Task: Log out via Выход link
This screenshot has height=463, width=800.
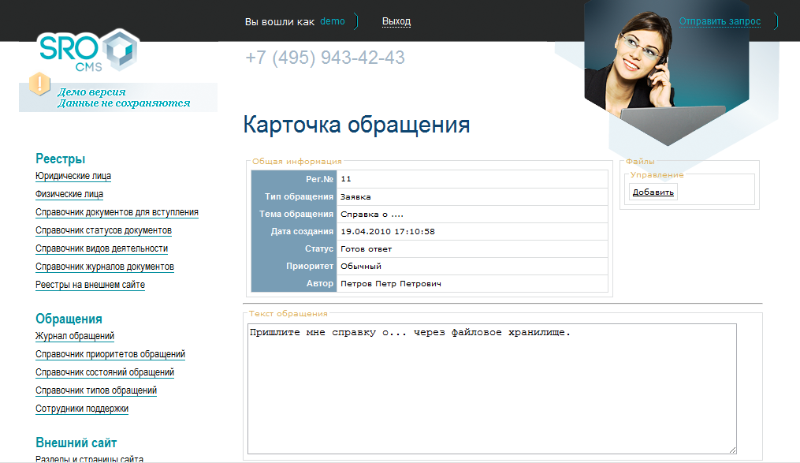Action: point(396,21)
